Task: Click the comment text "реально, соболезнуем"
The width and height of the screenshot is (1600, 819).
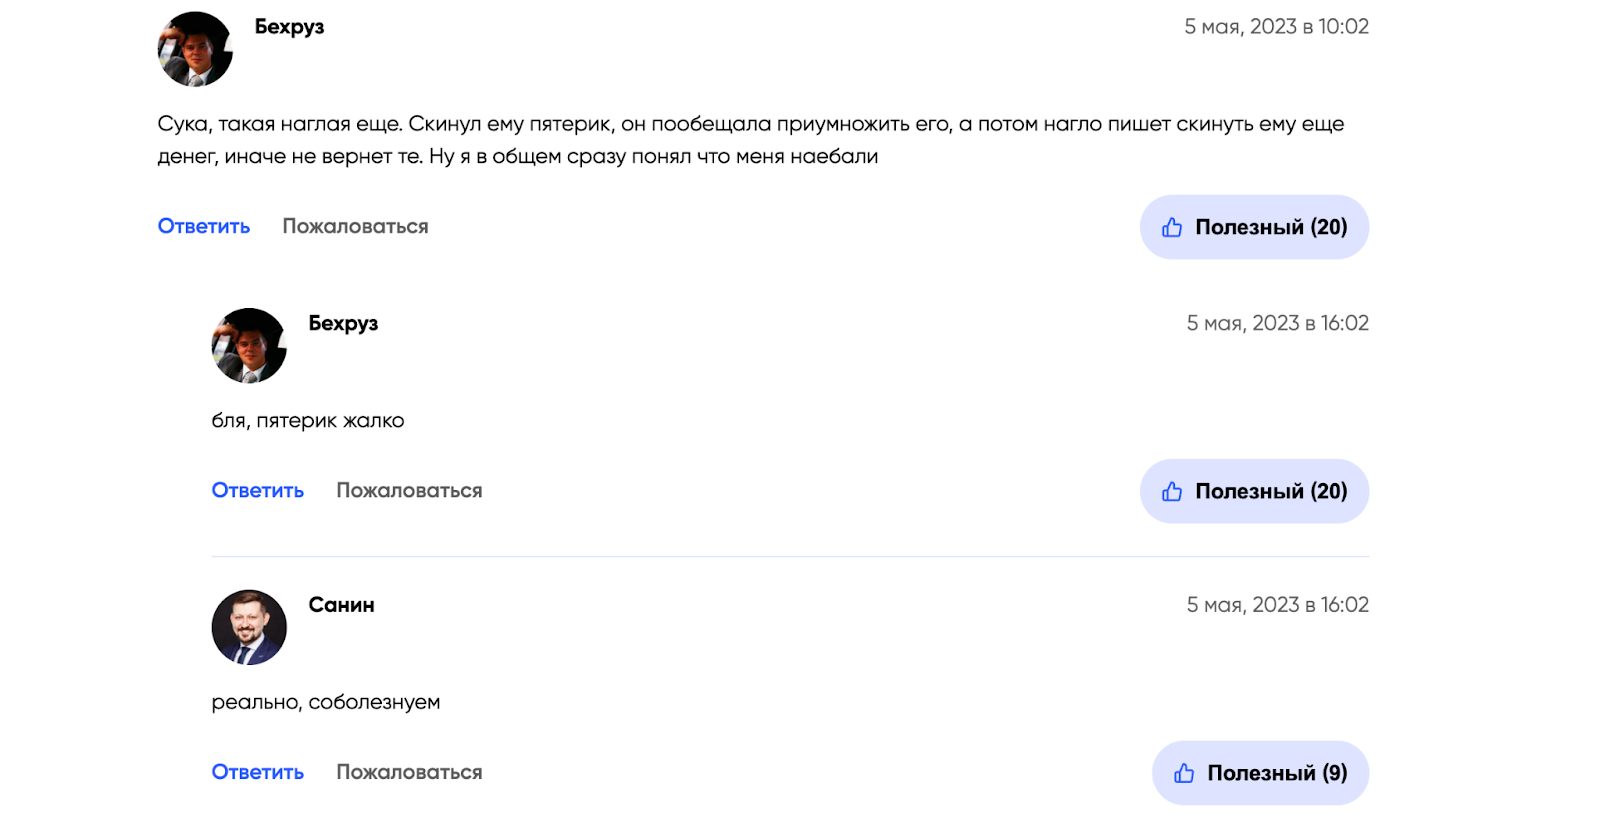Action: coord(325,702)
